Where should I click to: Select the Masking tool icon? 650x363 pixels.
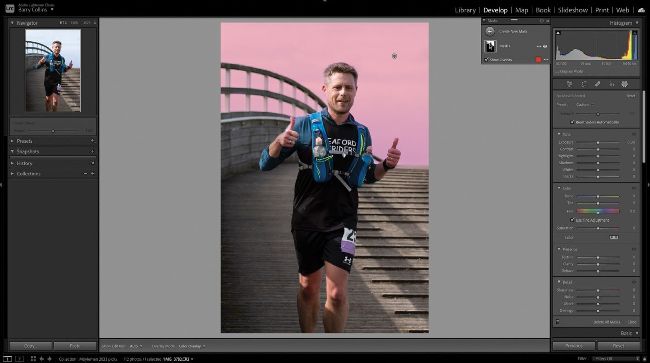(x=625, y=84)
